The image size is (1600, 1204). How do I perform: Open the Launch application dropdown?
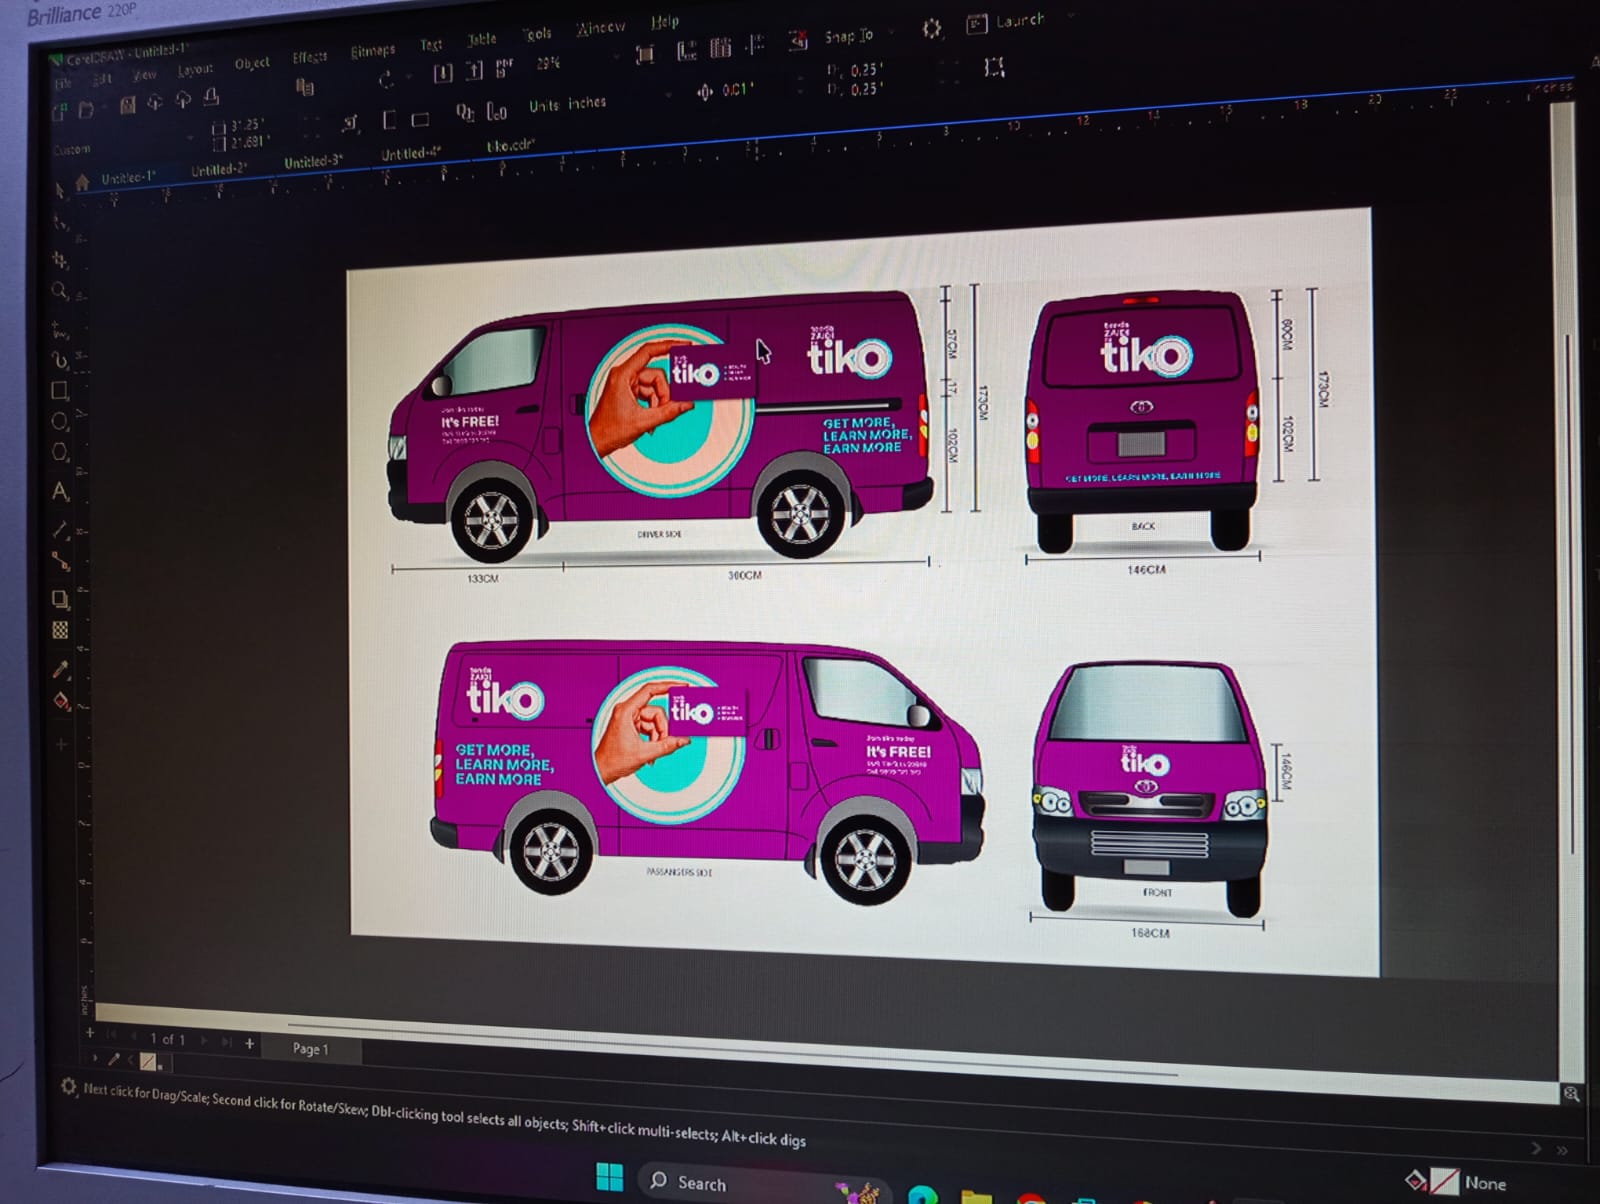click(x=1020, y=21)
